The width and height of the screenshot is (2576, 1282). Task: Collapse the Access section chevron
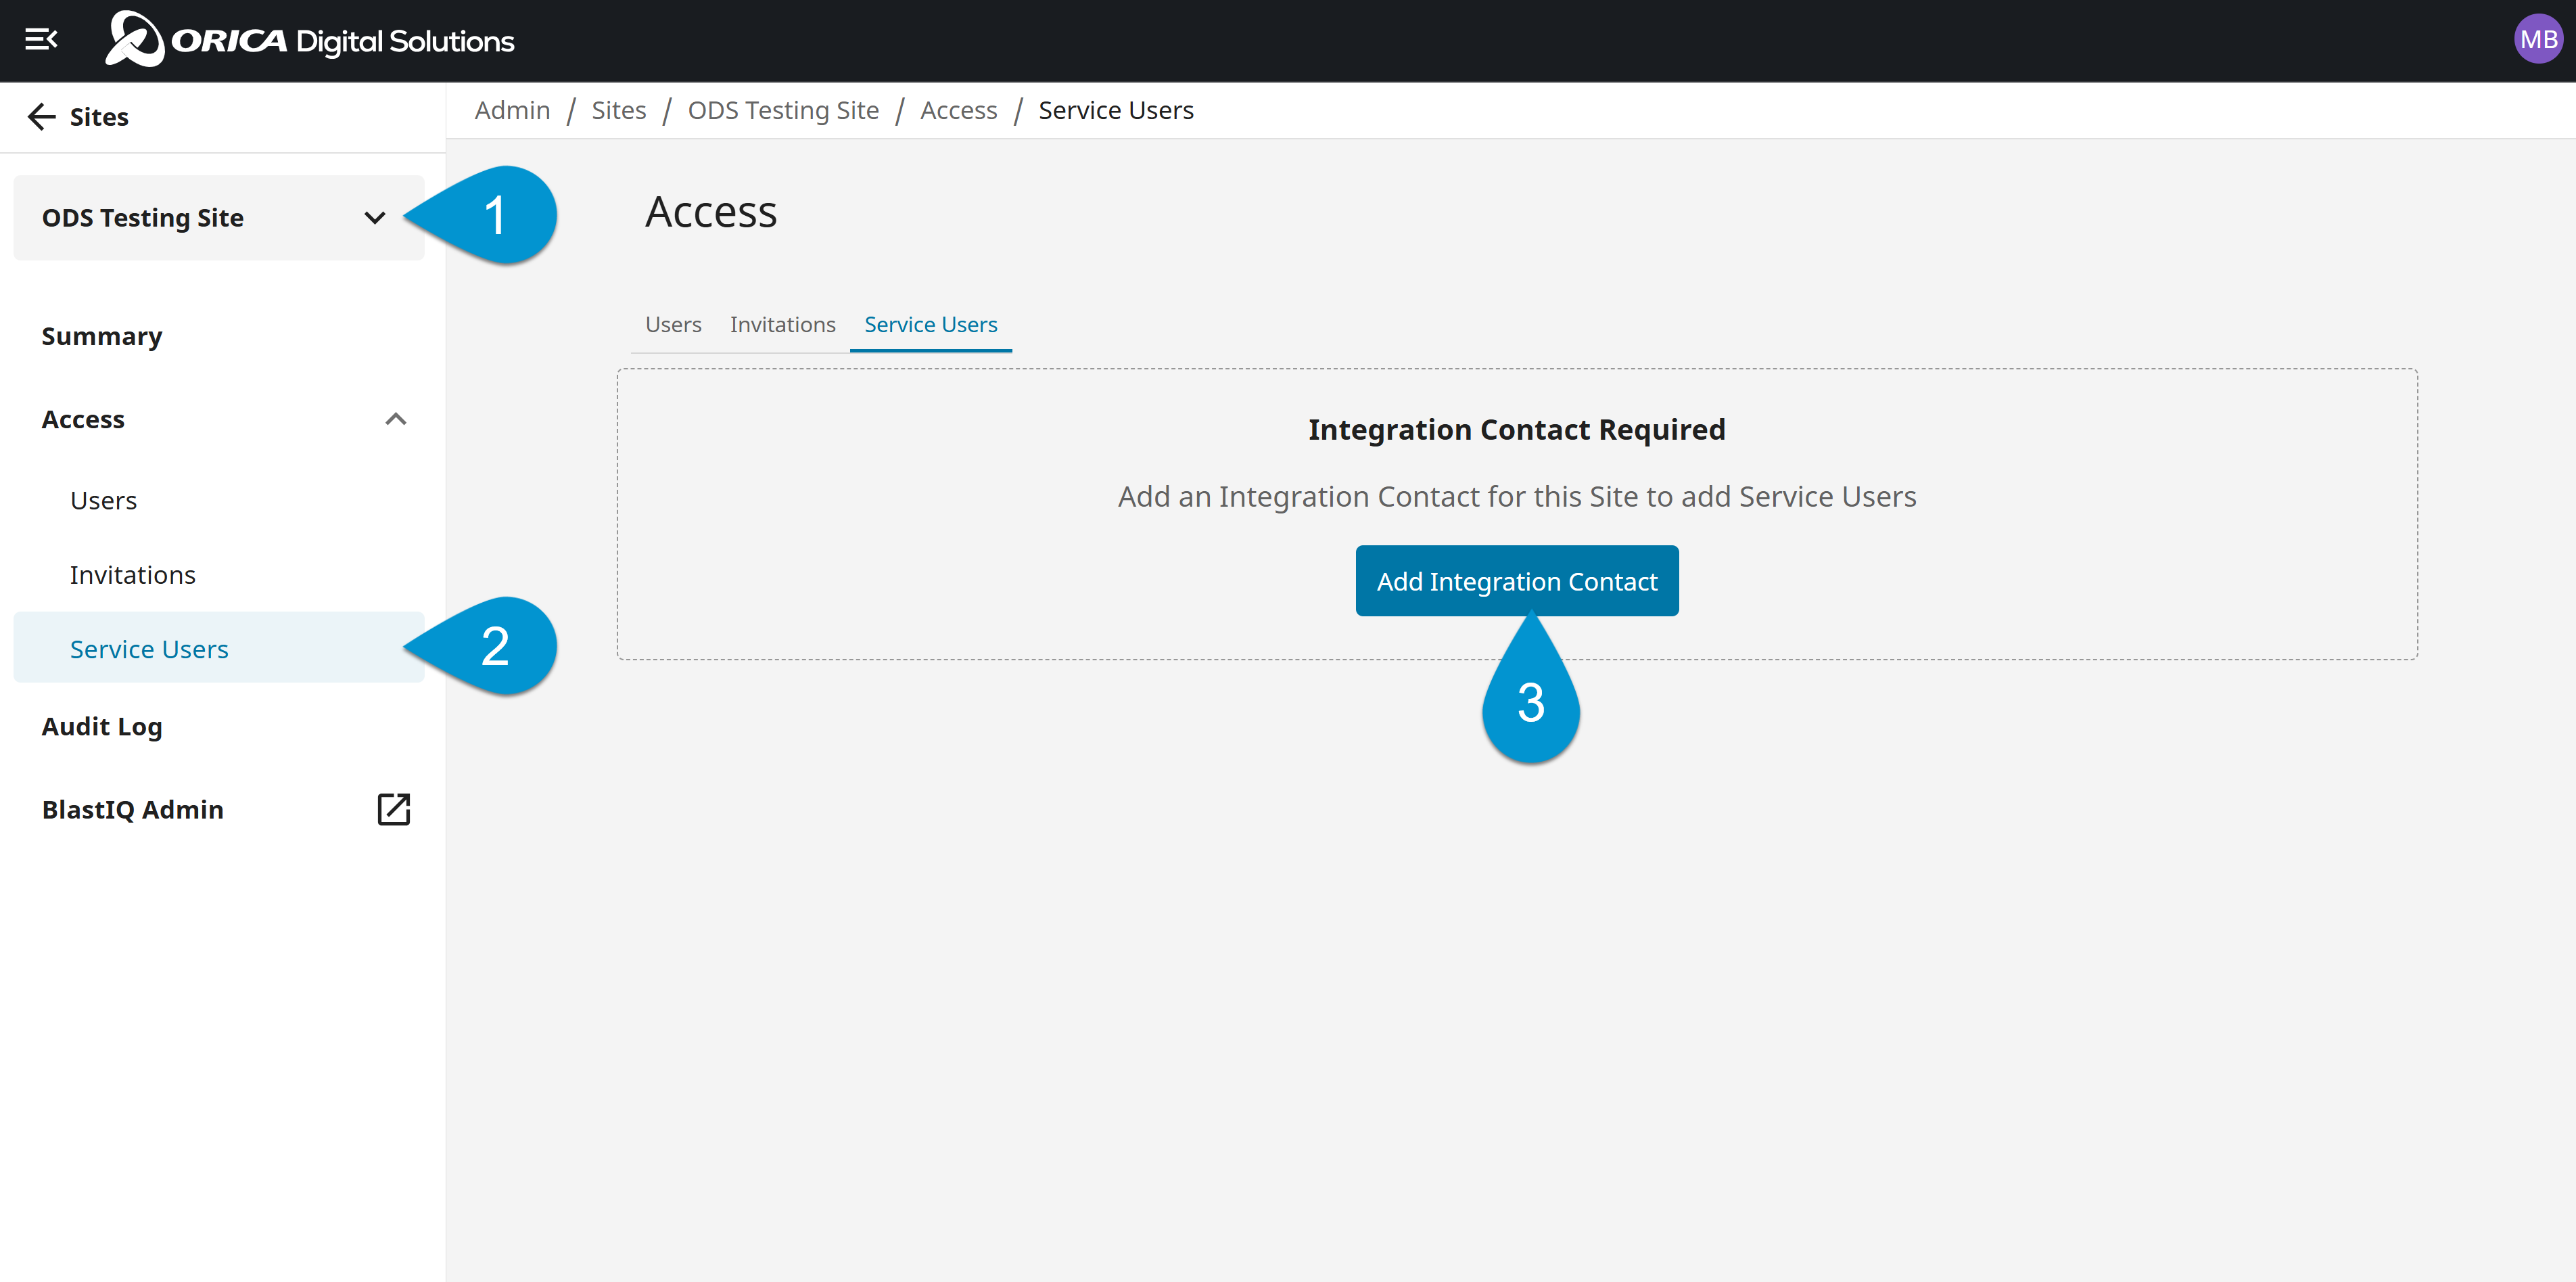396,419
